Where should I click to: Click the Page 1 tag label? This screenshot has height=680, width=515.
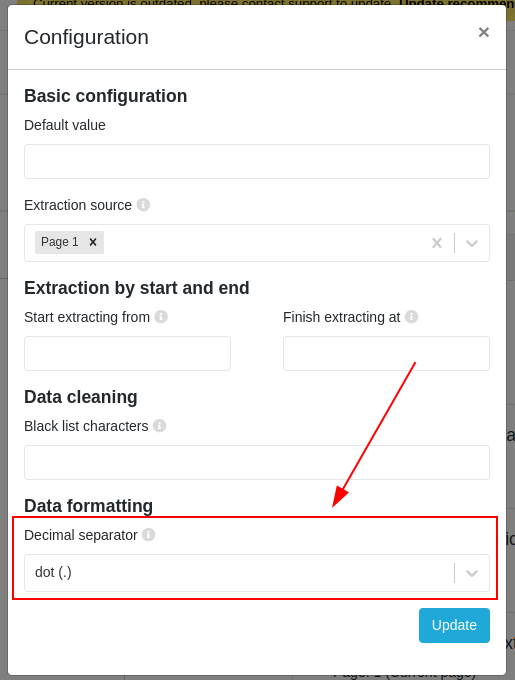click(x=60, y=242)
